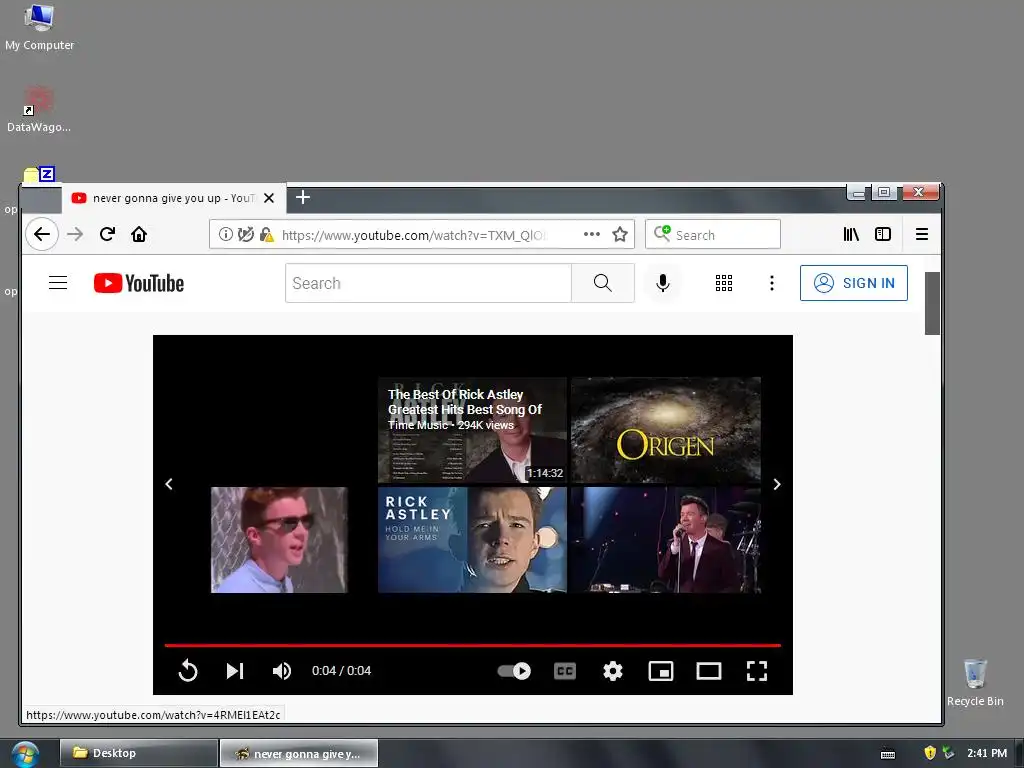Viewport: 1024px width, 768px height.
Task: Click the 2:41 PM clock
Action: pyautogui.click(x=987, y=753)
